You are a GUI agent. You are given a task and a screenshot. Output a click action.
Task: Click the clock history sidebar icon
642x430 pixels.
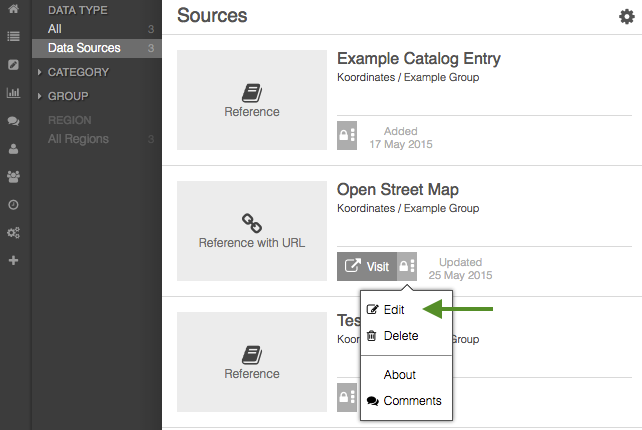click(x=14, y=205)
